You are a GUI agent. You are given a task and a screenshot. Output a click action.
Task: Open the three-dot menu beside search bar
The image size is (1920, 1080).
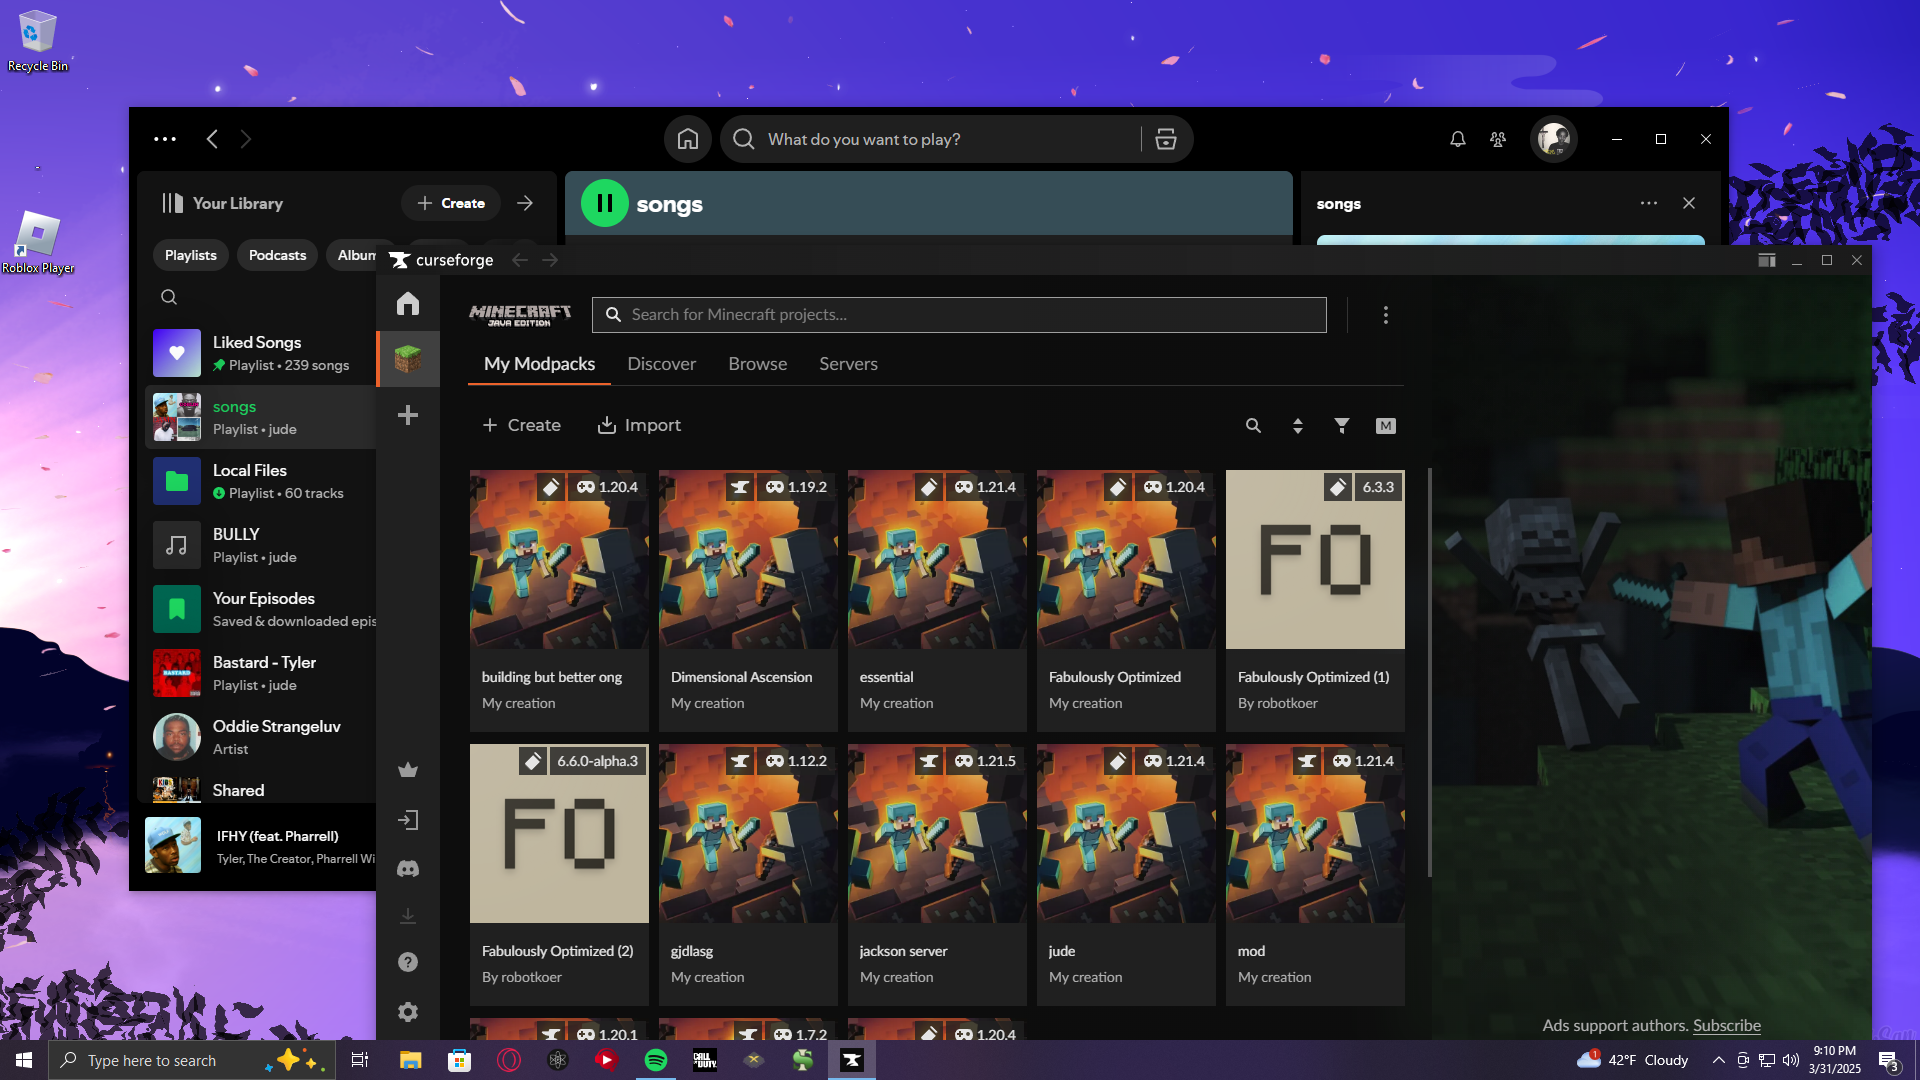(1385, 315)
